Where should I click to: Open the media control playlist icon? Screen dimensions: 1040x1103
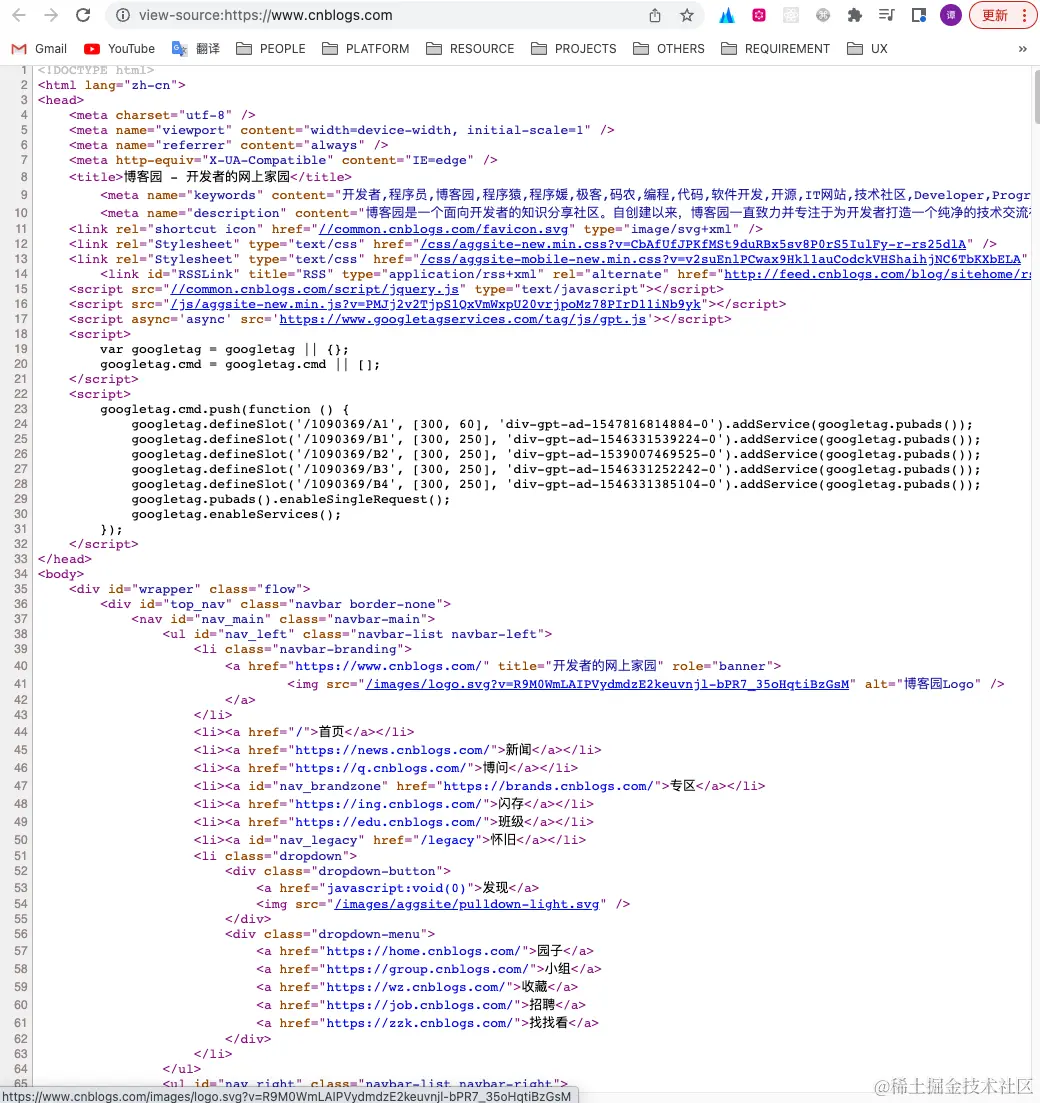(887, 15)
